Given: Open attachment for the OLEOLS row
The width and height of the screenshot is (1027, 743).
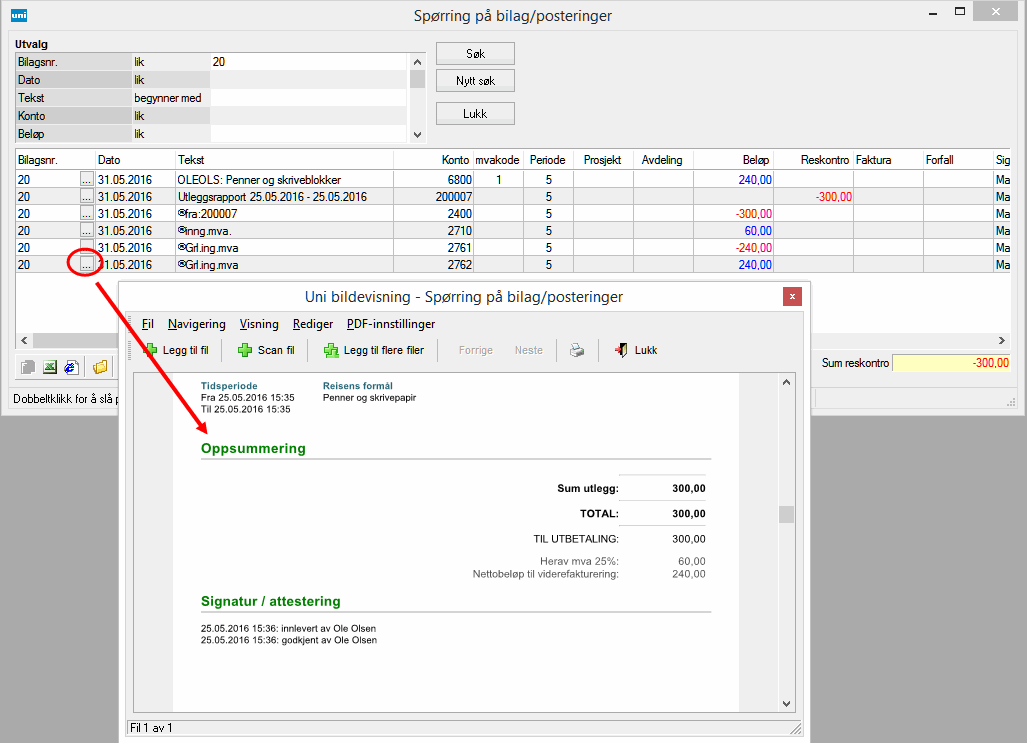Looking at the screenshot, I should click(x=87, y=180).
